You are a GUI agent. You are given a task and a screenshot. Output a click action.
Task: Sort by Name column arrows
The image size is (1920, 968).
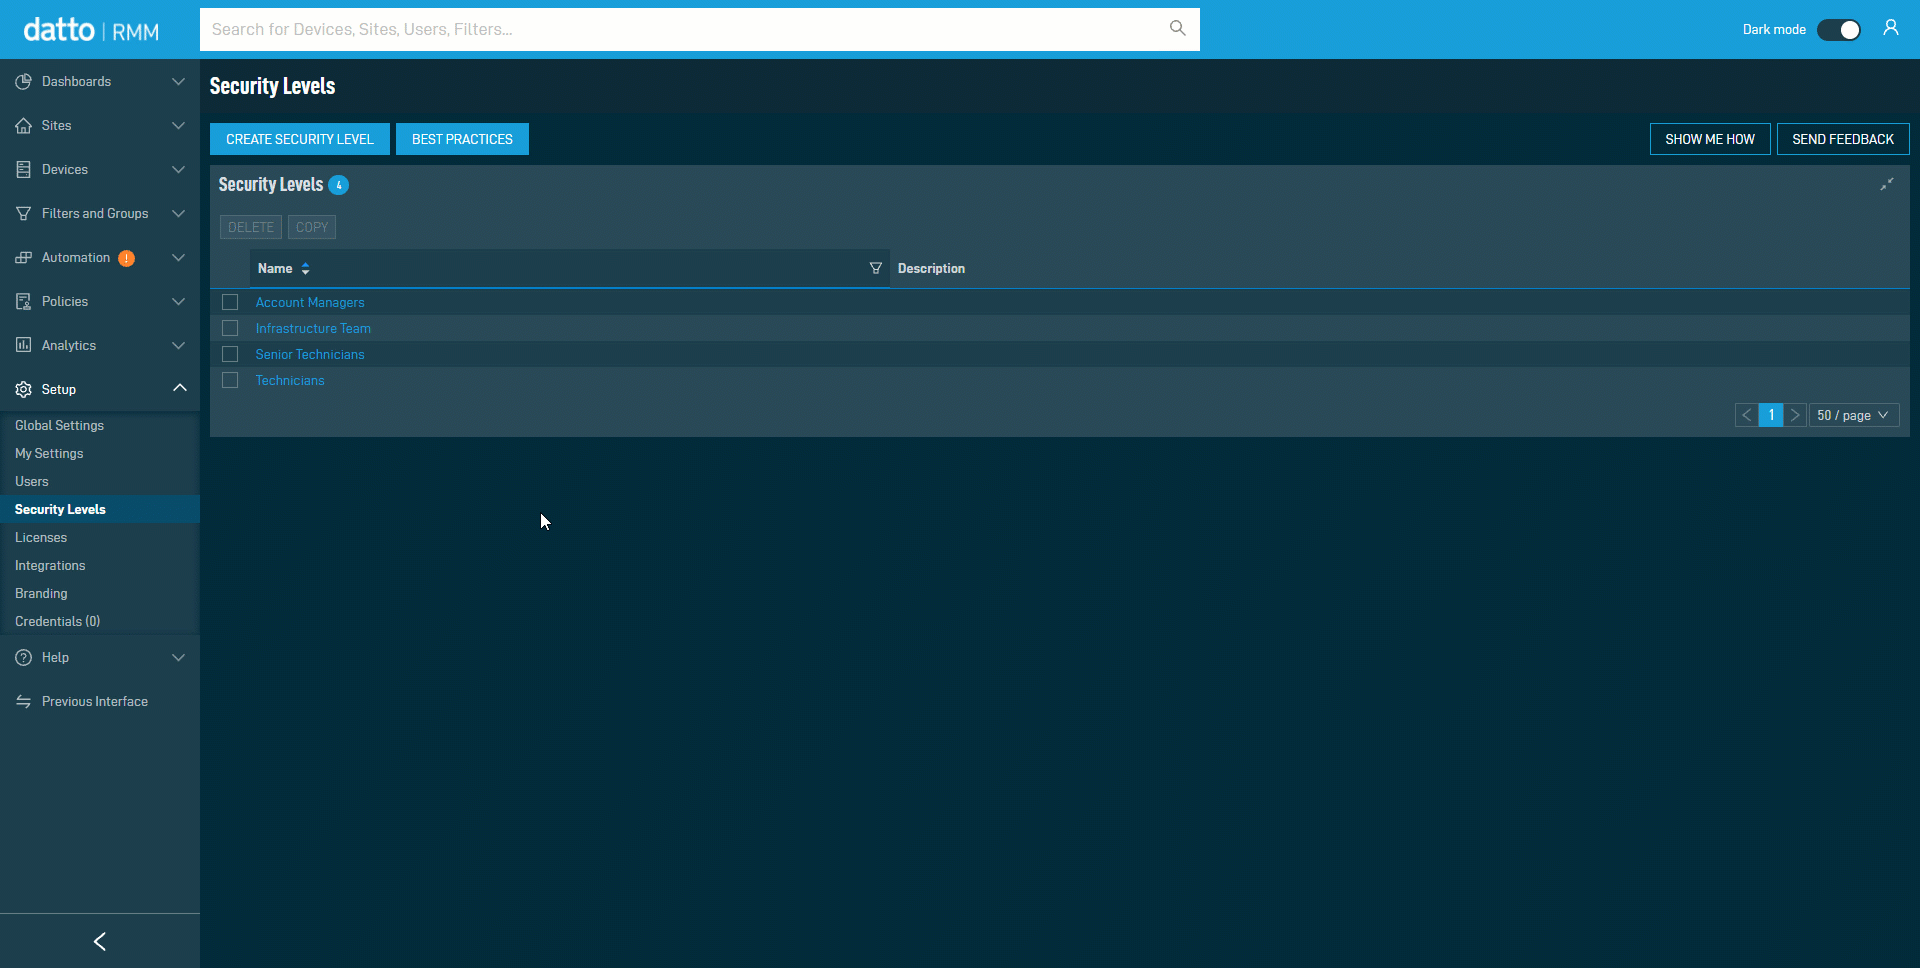click(306, 268)
